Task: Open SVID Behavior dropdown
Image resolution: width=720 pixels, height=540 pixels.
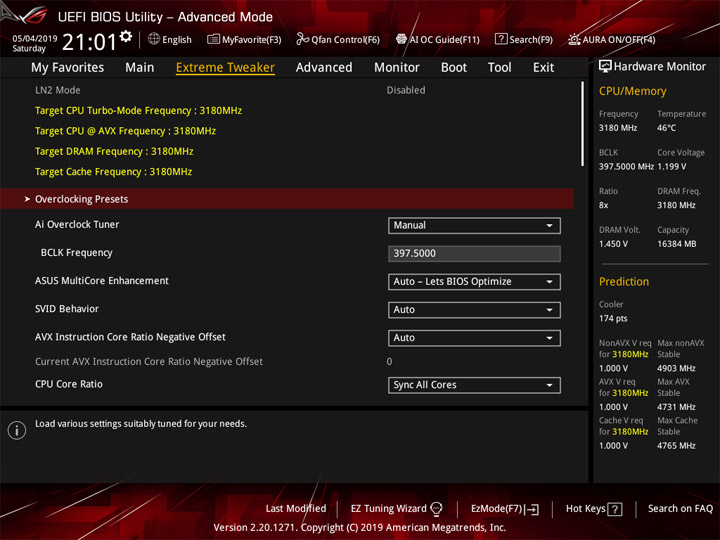Action: pos(474,309)
